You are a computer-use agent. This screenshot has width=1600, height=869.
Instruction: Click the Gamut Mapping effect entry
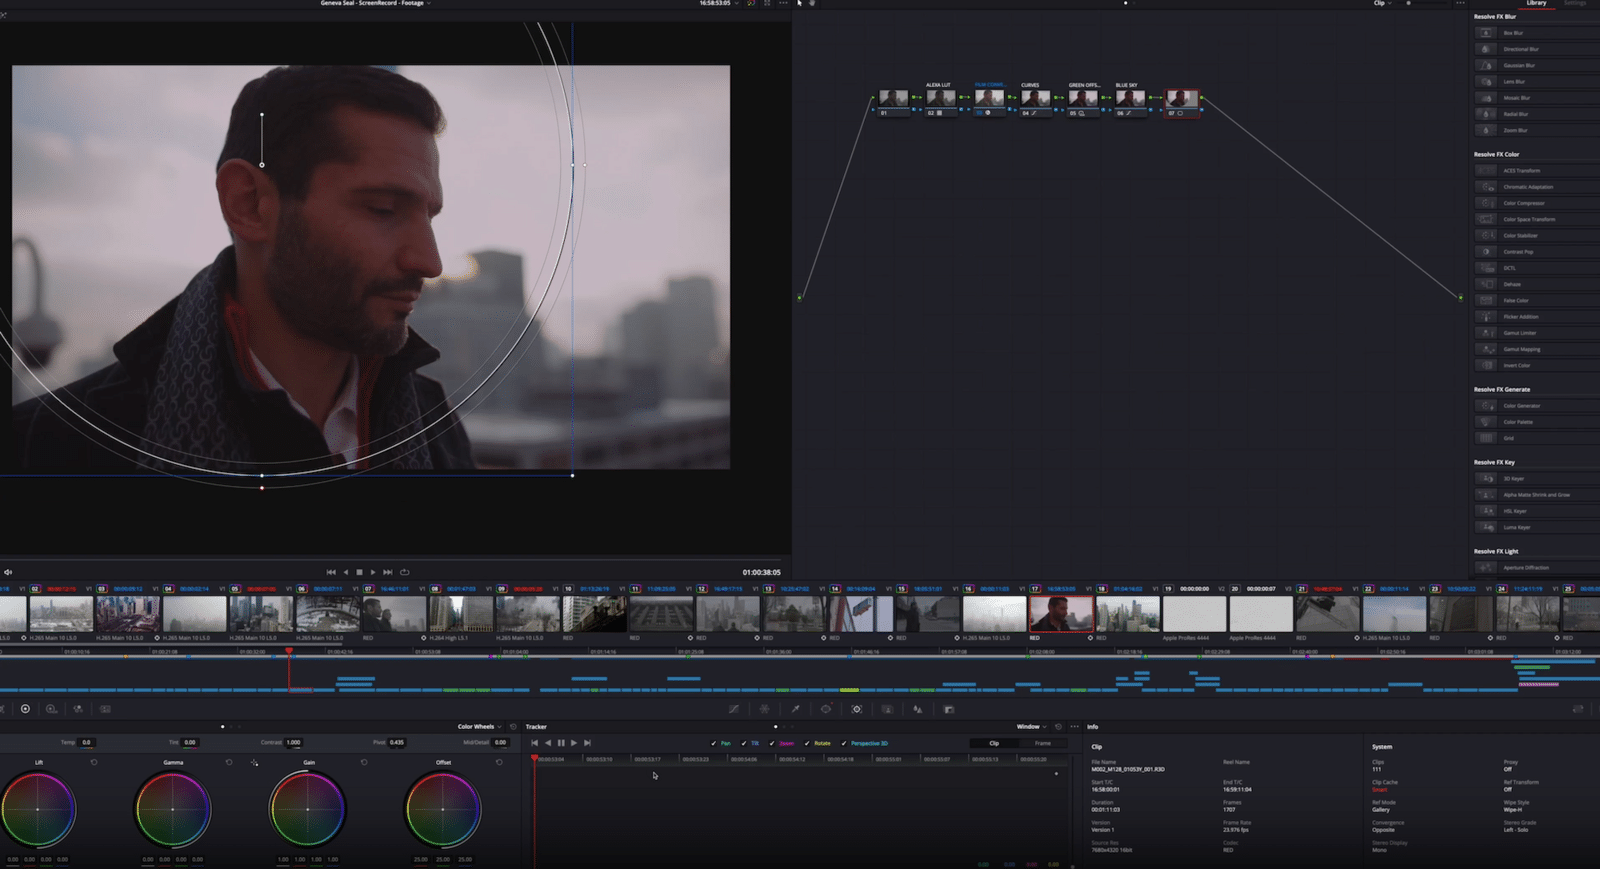[x=1535, y=349]
